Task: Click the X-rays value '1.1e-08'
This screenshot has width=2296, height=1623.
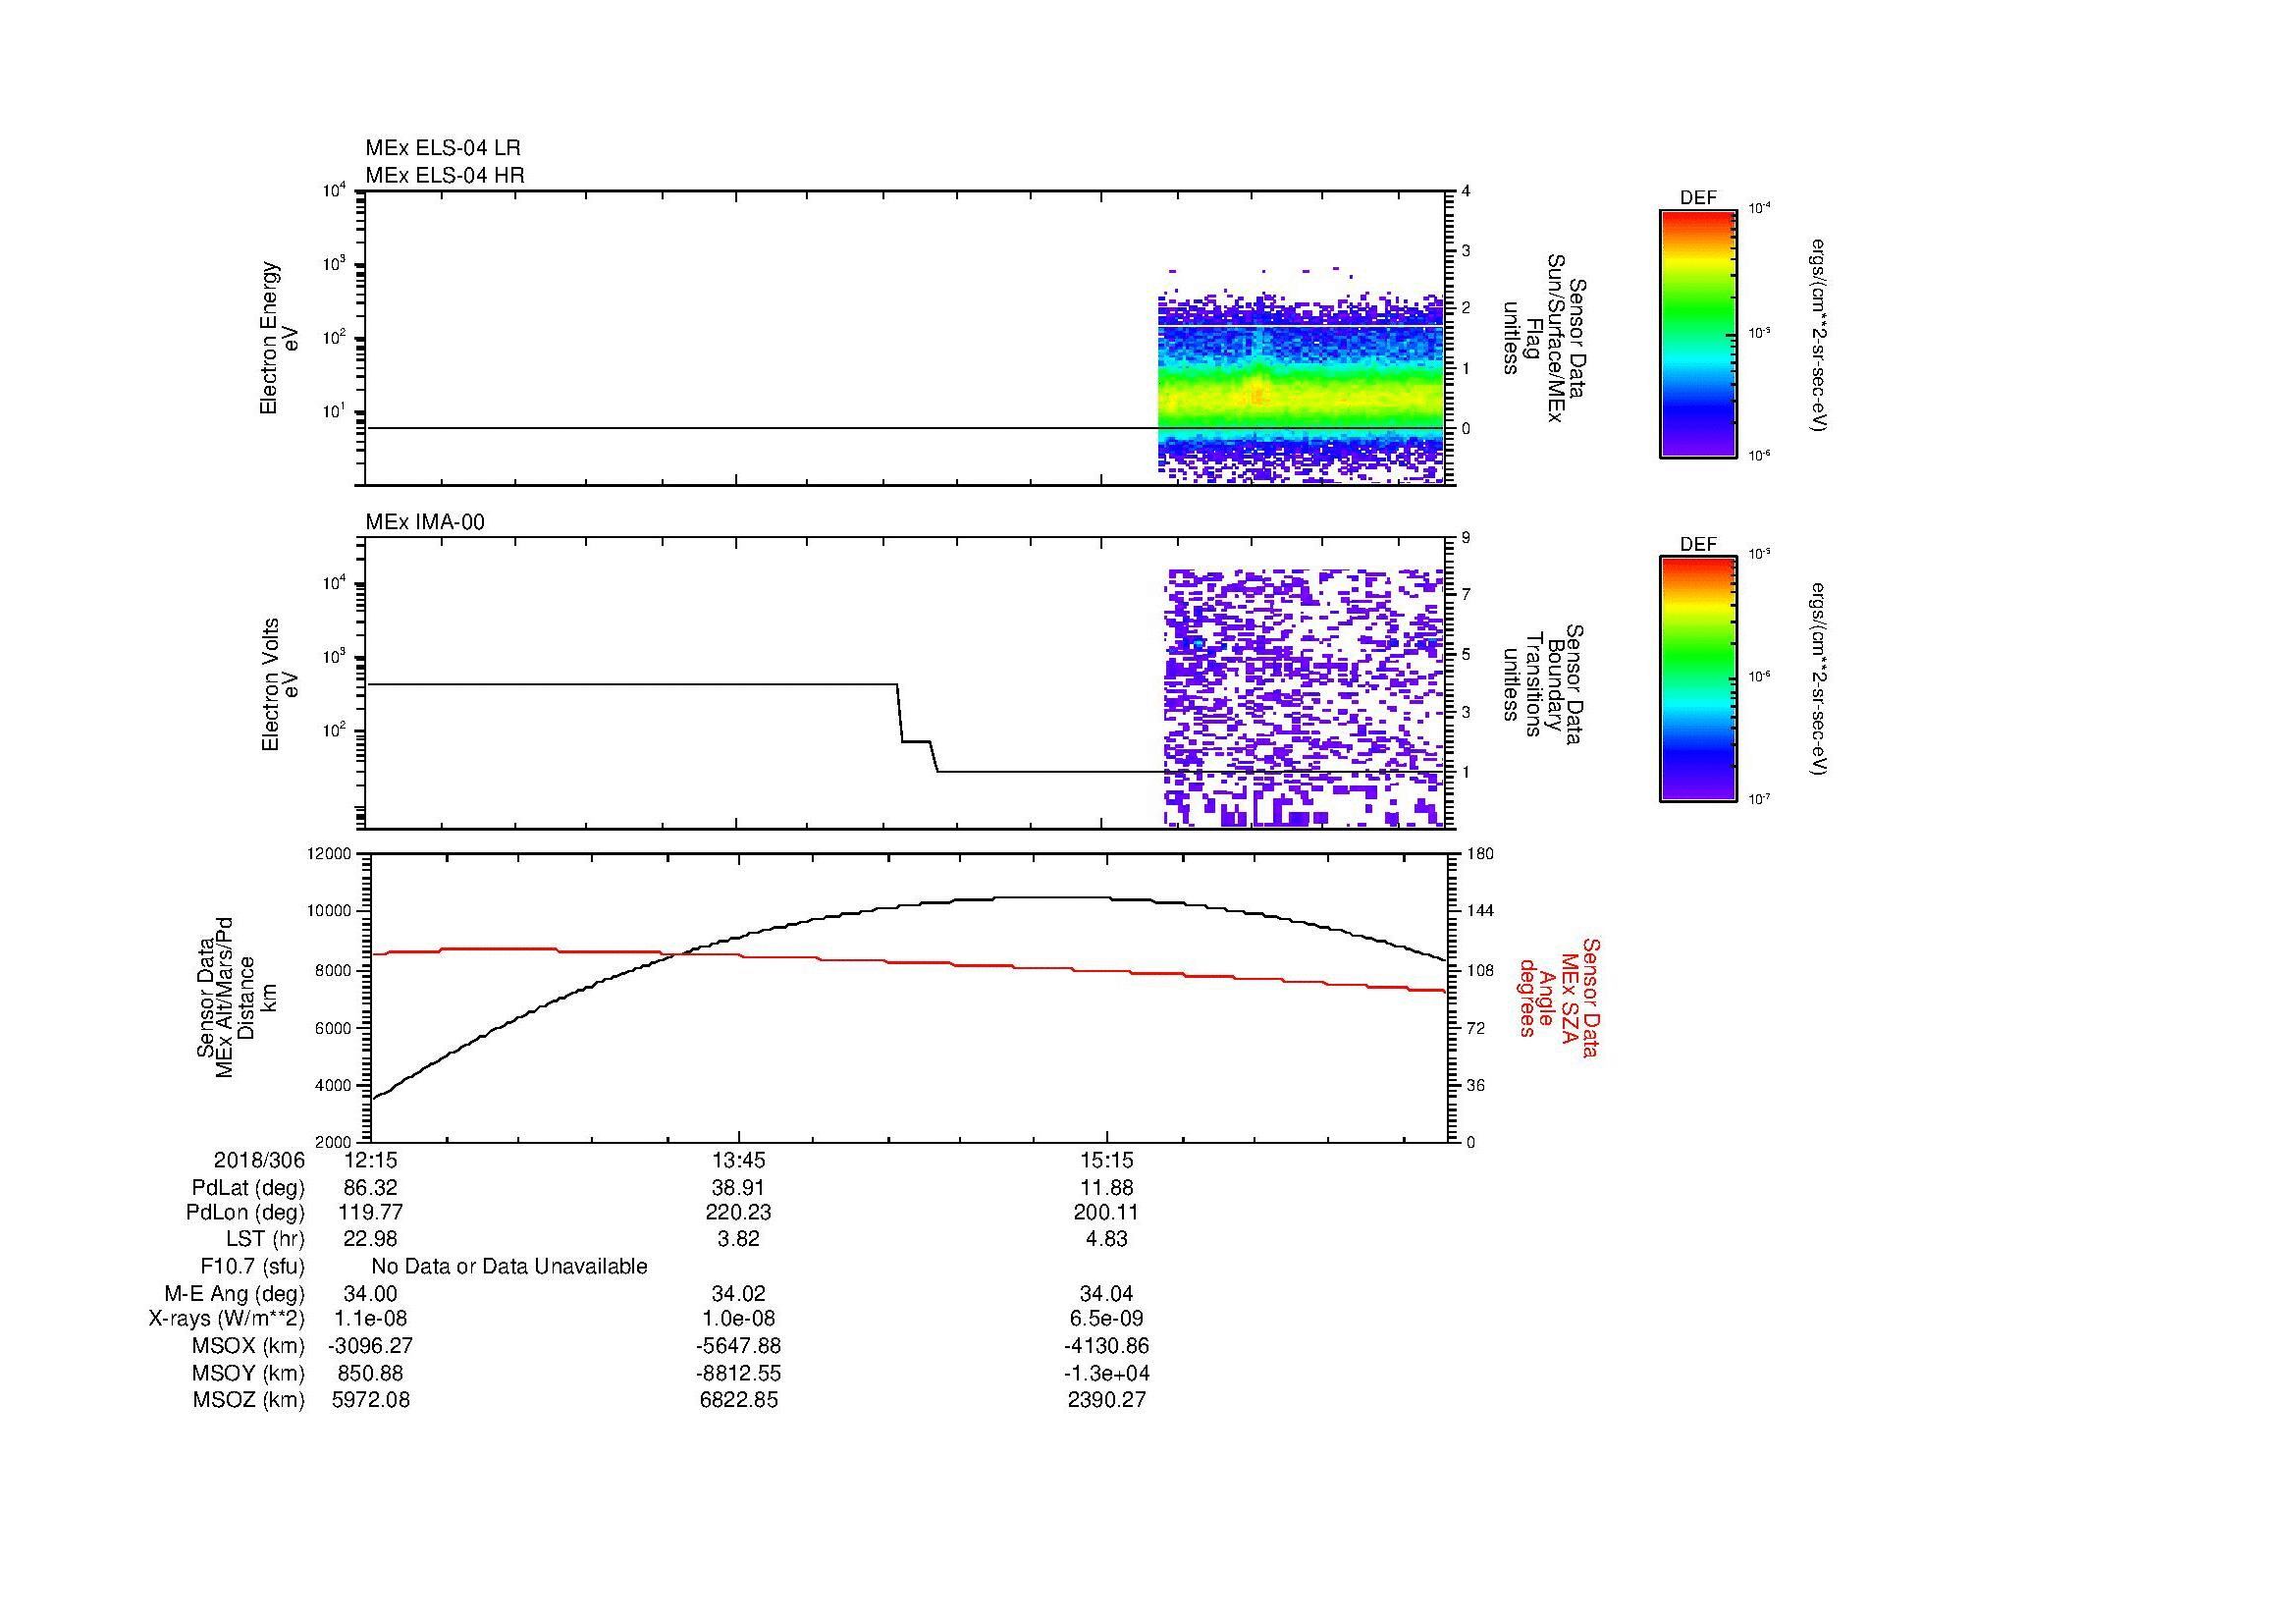Action: click(371, 1319)
